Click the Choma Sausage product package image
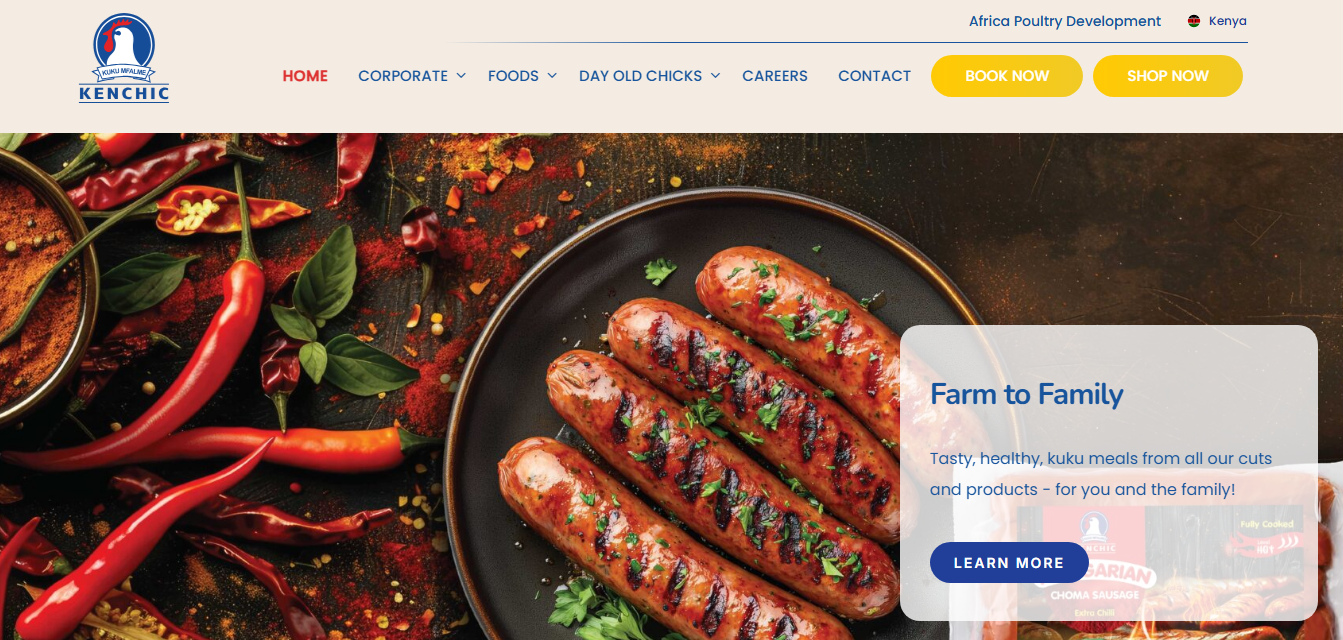The width and height of the screenshot is (1343, 640). click(1160, 565)
